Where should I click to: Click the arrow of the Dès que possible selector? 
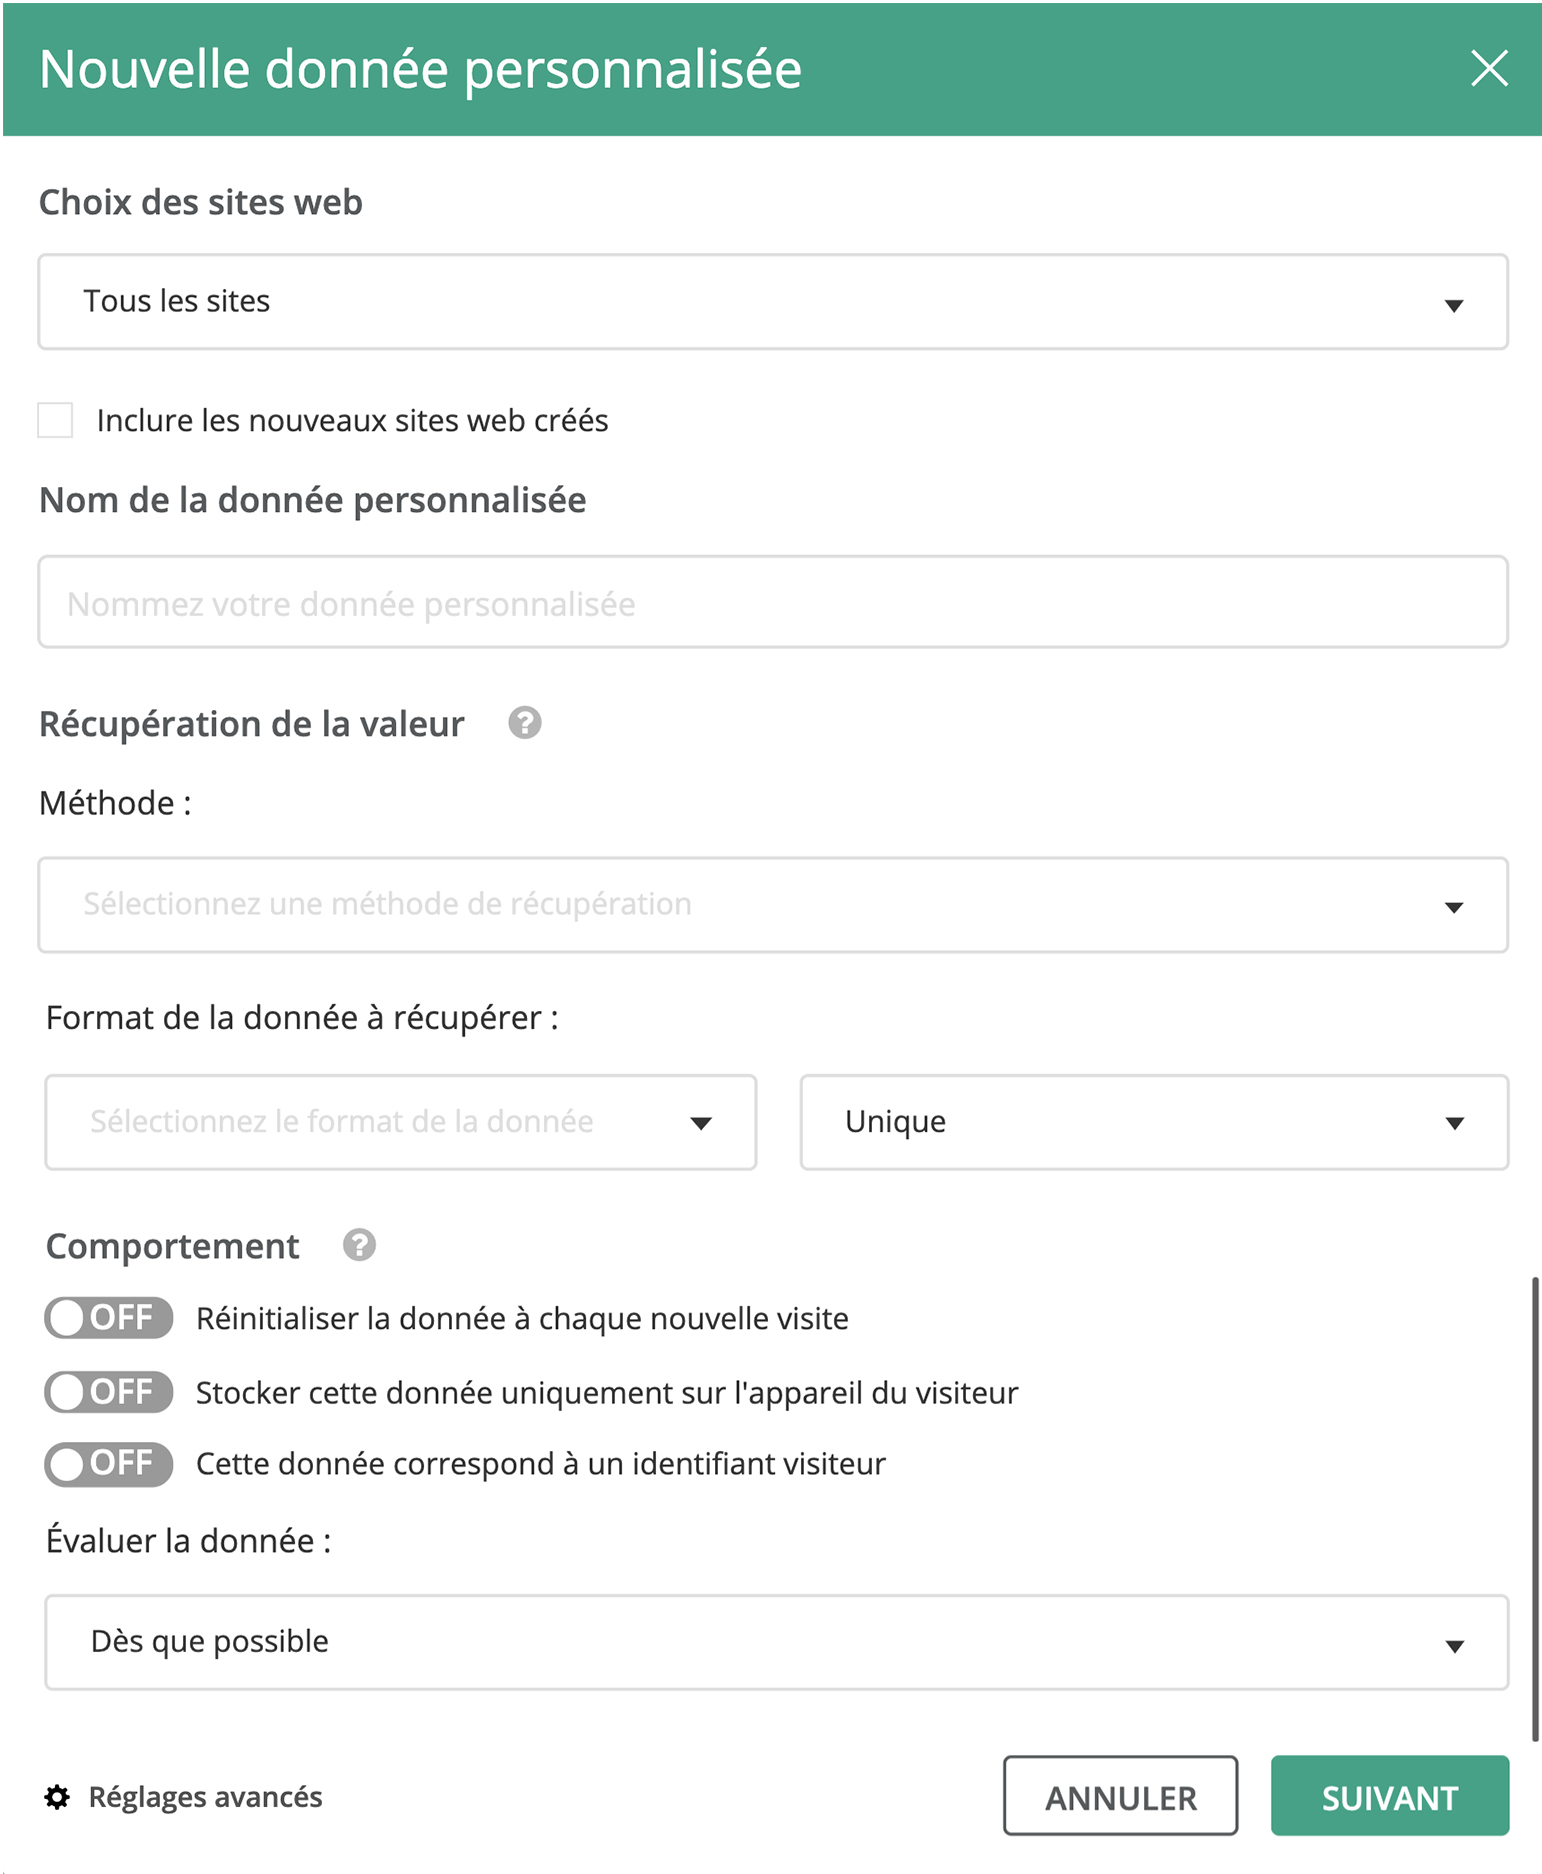[x=1454, y=1646]
